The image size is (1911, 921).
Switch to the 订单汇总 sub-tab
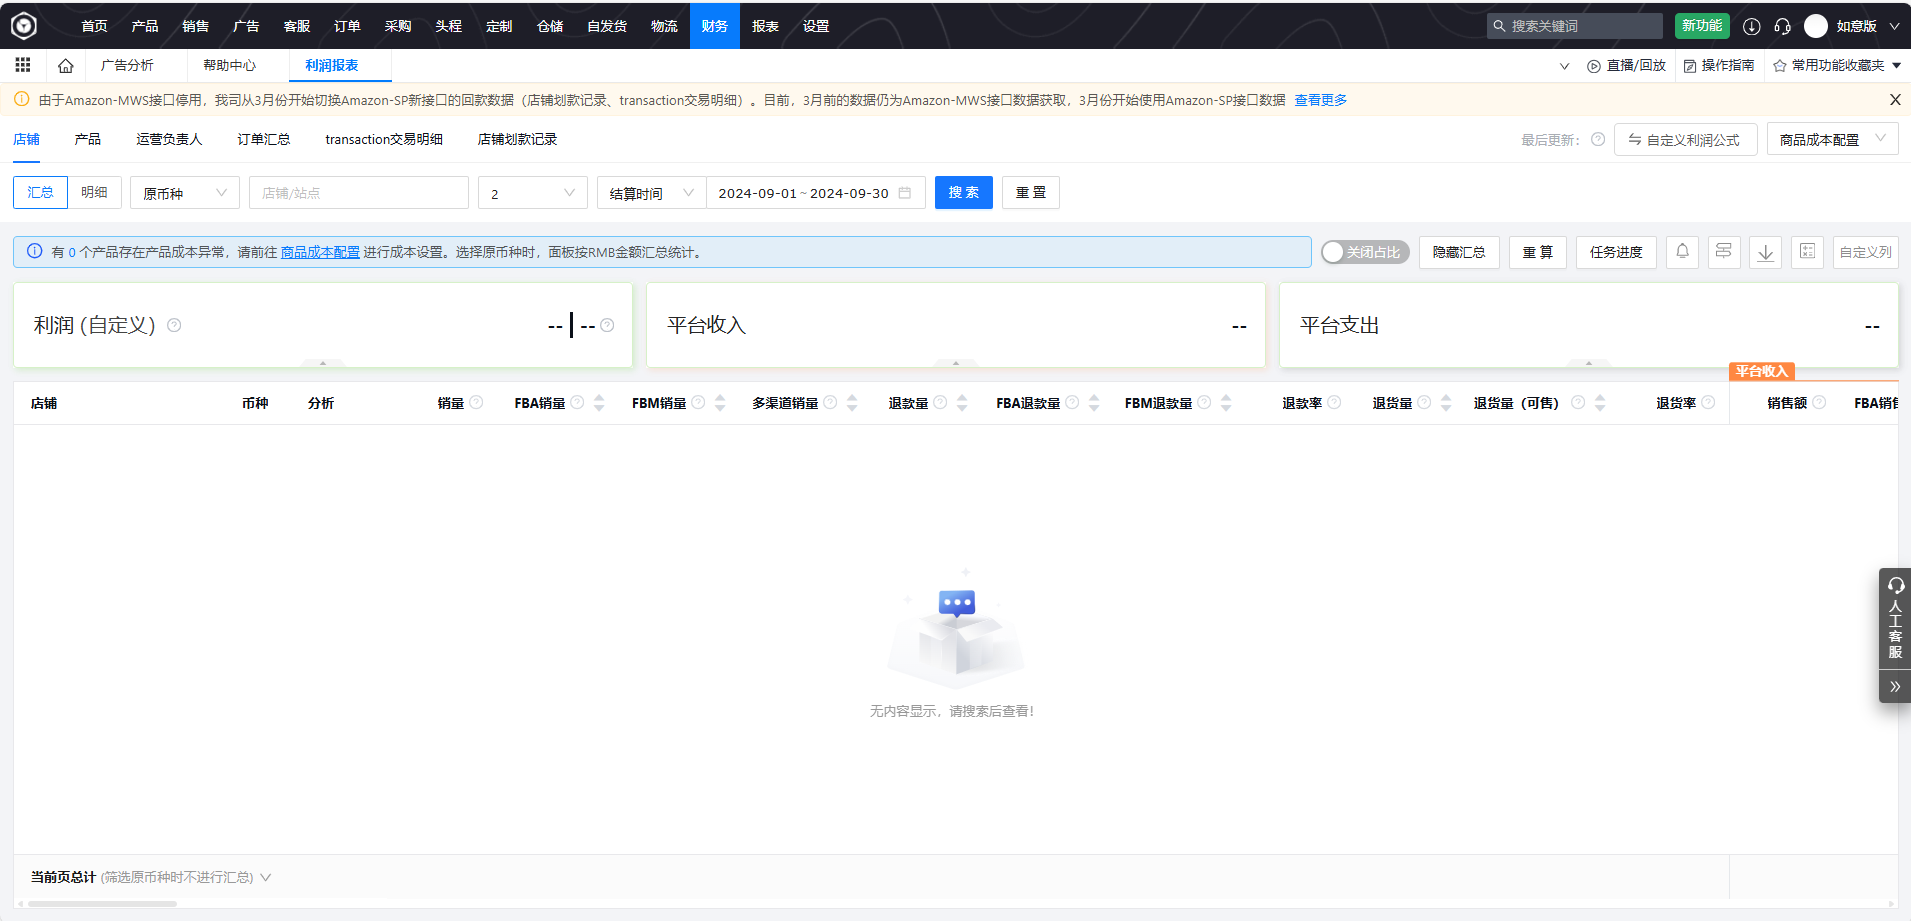[263, 139]
